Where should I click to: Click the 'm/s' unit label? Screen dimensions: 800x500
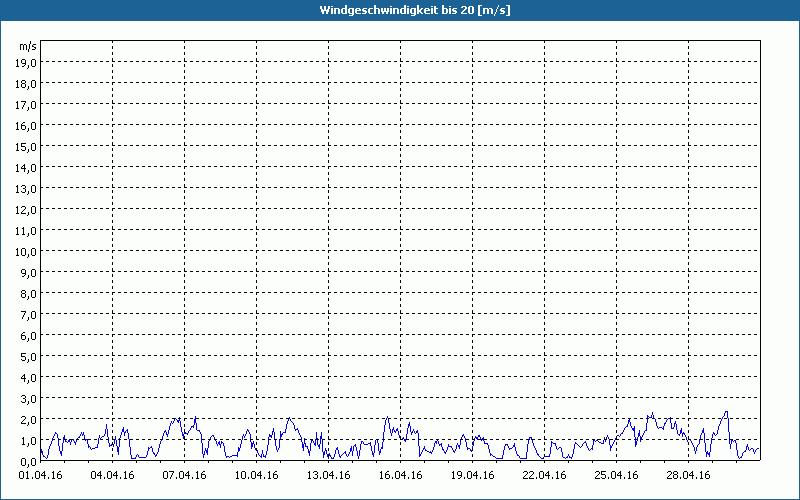click(x=28, y=46)
